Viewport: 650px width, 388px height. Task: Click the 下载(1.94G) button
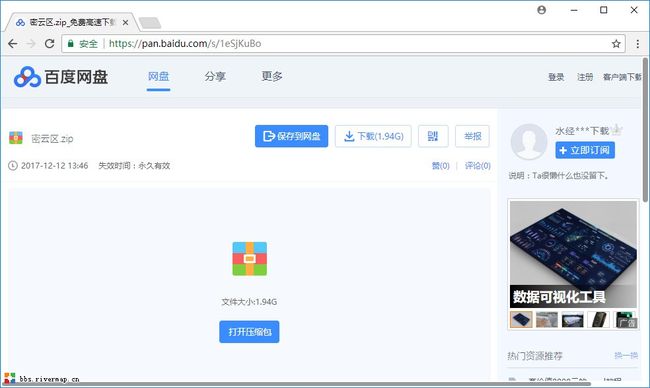point(373,136)
